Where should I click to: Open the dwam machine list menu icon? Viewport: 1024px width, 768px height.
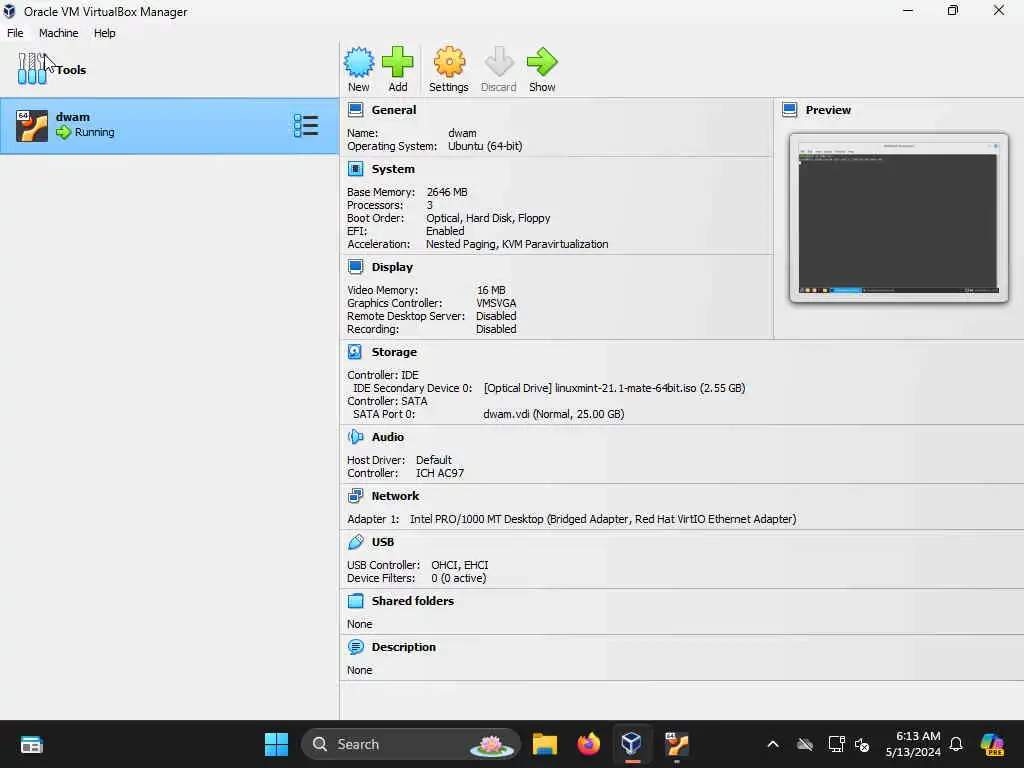[x=306, y=125]
